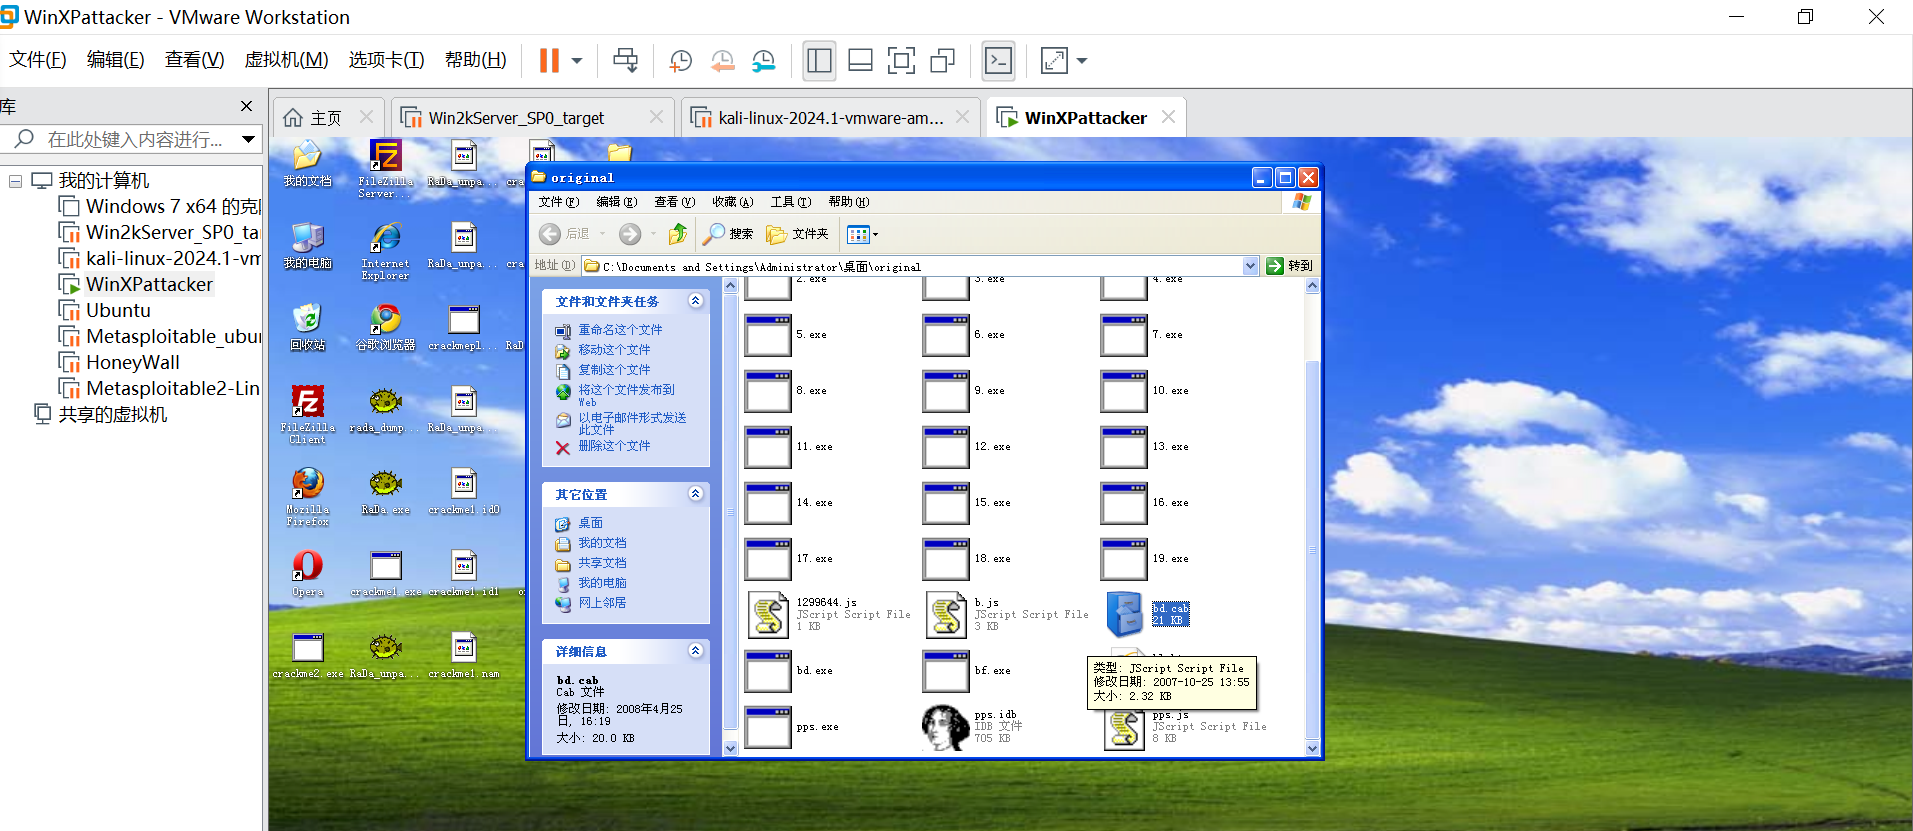Screen dimensions: 1913x831
Task: Open the 收藏(A) menu in Explorer window
Action: 733,202
